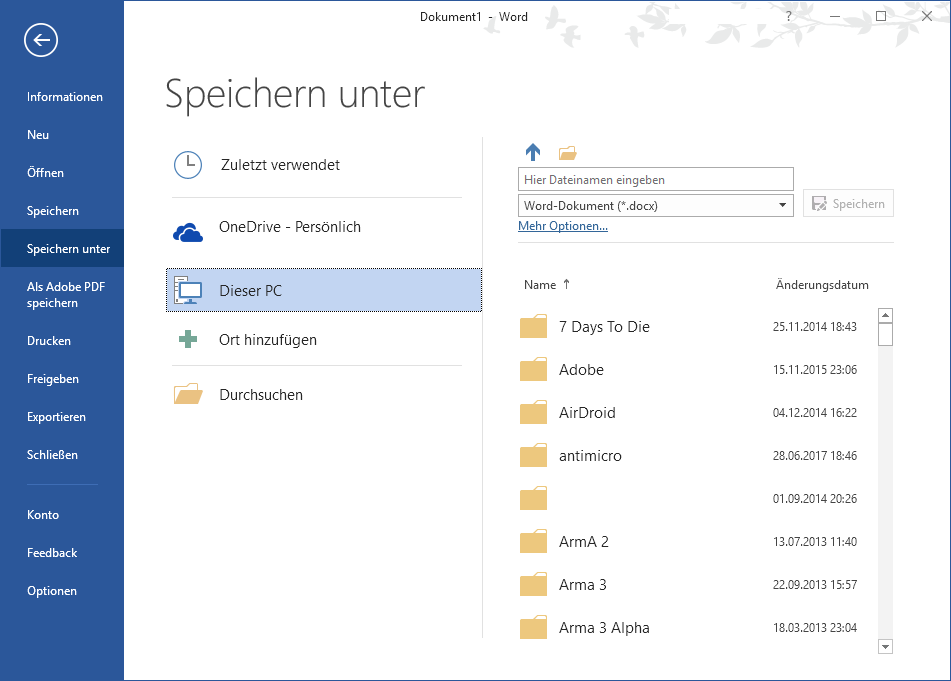Click the date 22.09.2013 15:57
951x681 pixels.
pos(815,585)
